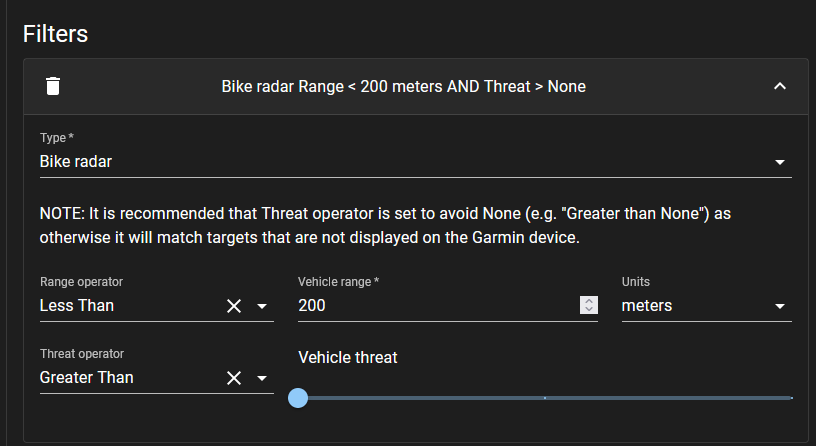Click the Greater Than threat operator value
This screenshot has width=816, height=446.
tap(86, 378)
